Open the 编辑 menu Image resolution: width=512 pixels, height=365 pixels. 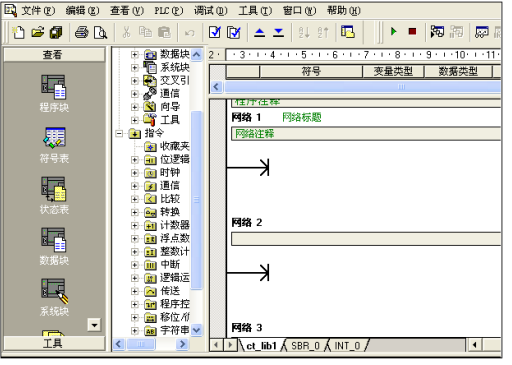tap(82, 11)
